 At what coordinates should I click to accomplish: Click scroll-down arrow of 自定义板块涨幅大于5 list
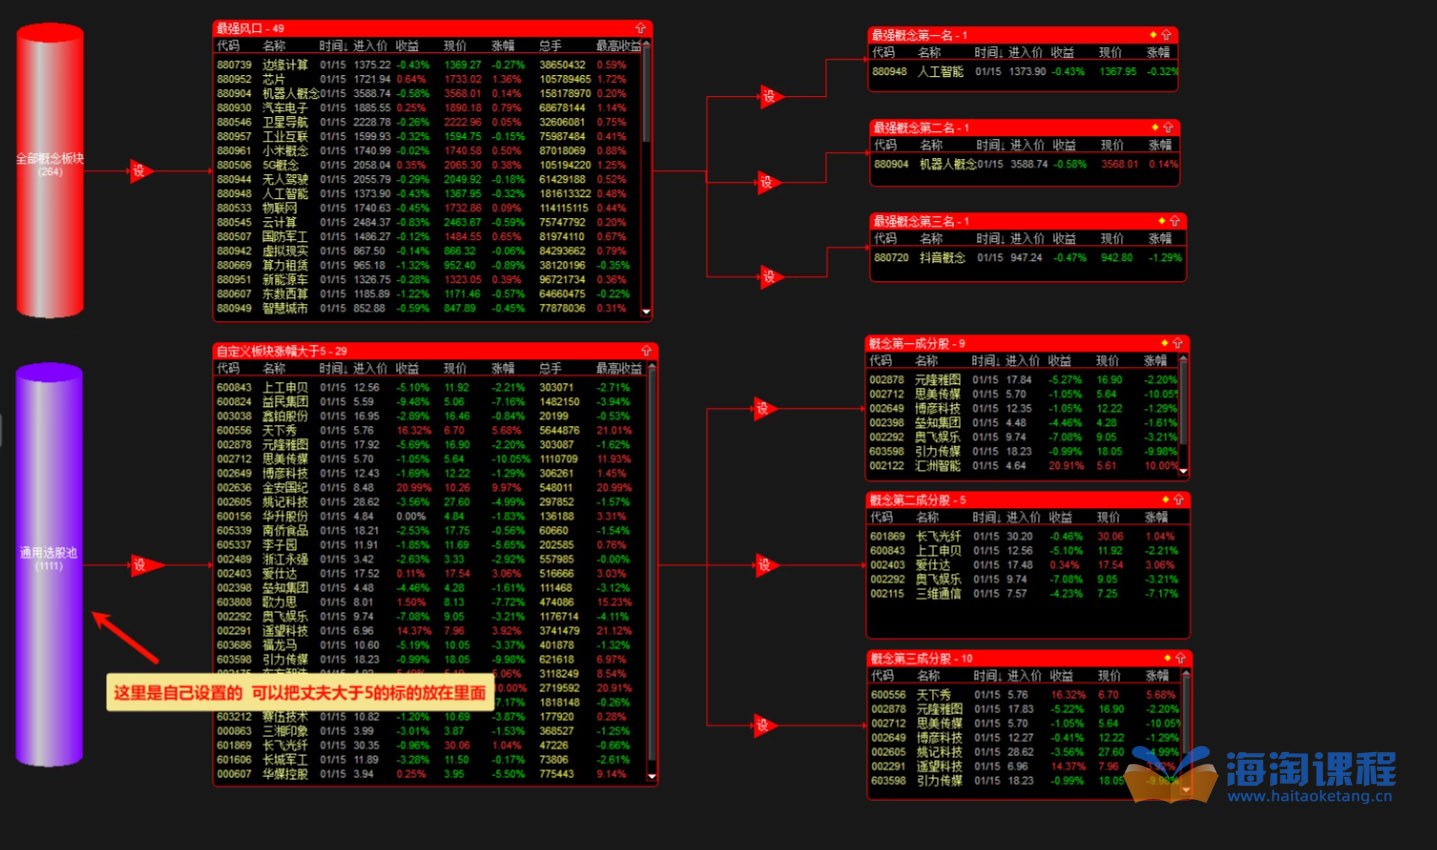652,776
